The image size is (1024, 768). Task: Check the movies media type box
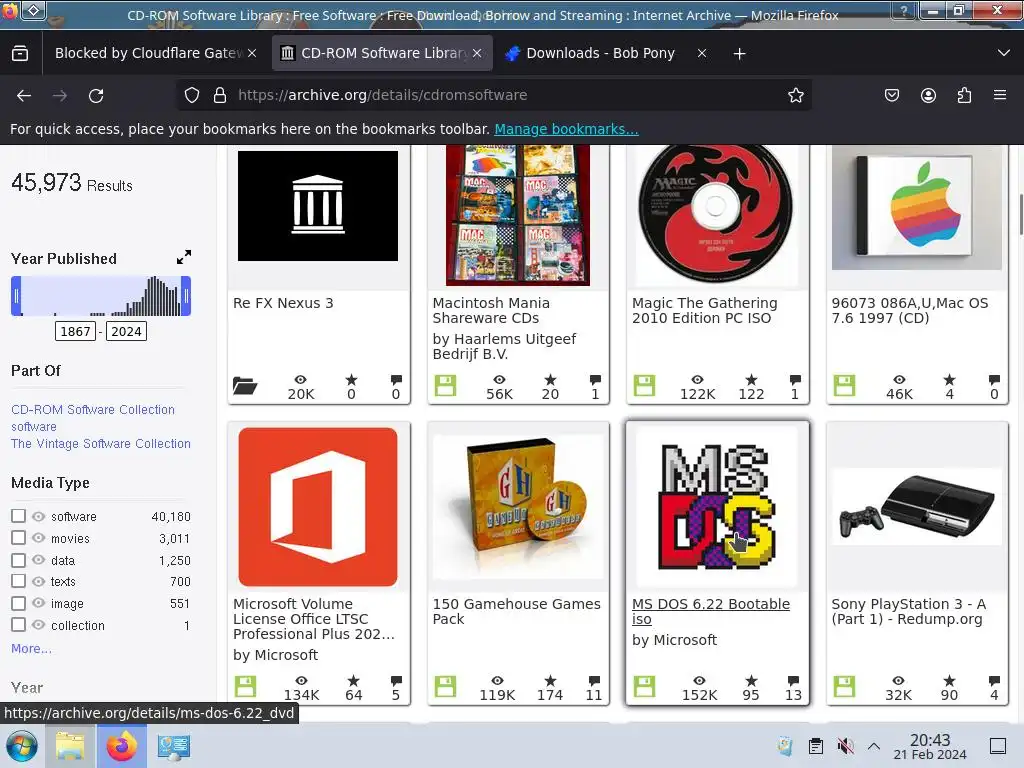tap(18, 537)
